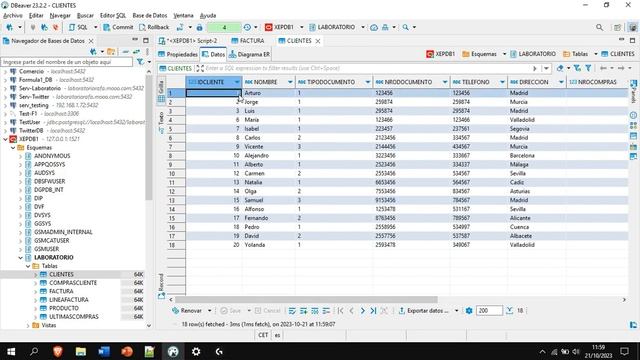
Task: Open Renovar refresh options dropdown
Action: [x=209, y=311]
